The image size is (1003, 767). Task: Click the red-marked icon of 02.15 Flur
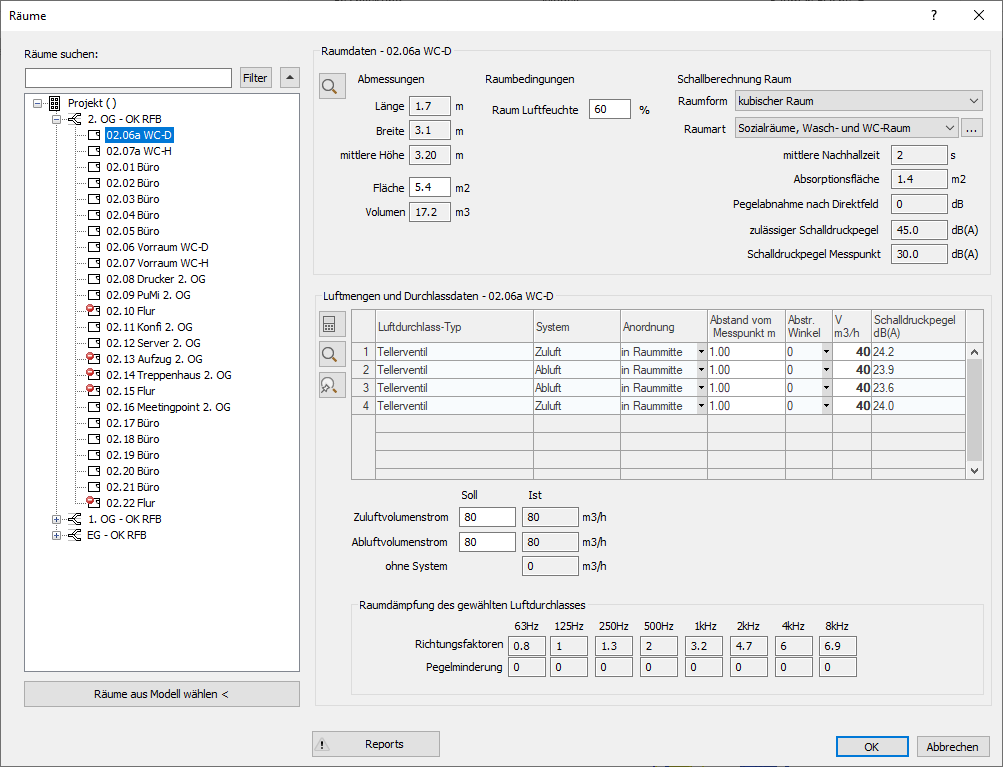pyautogui.click(x=93, y=390)
